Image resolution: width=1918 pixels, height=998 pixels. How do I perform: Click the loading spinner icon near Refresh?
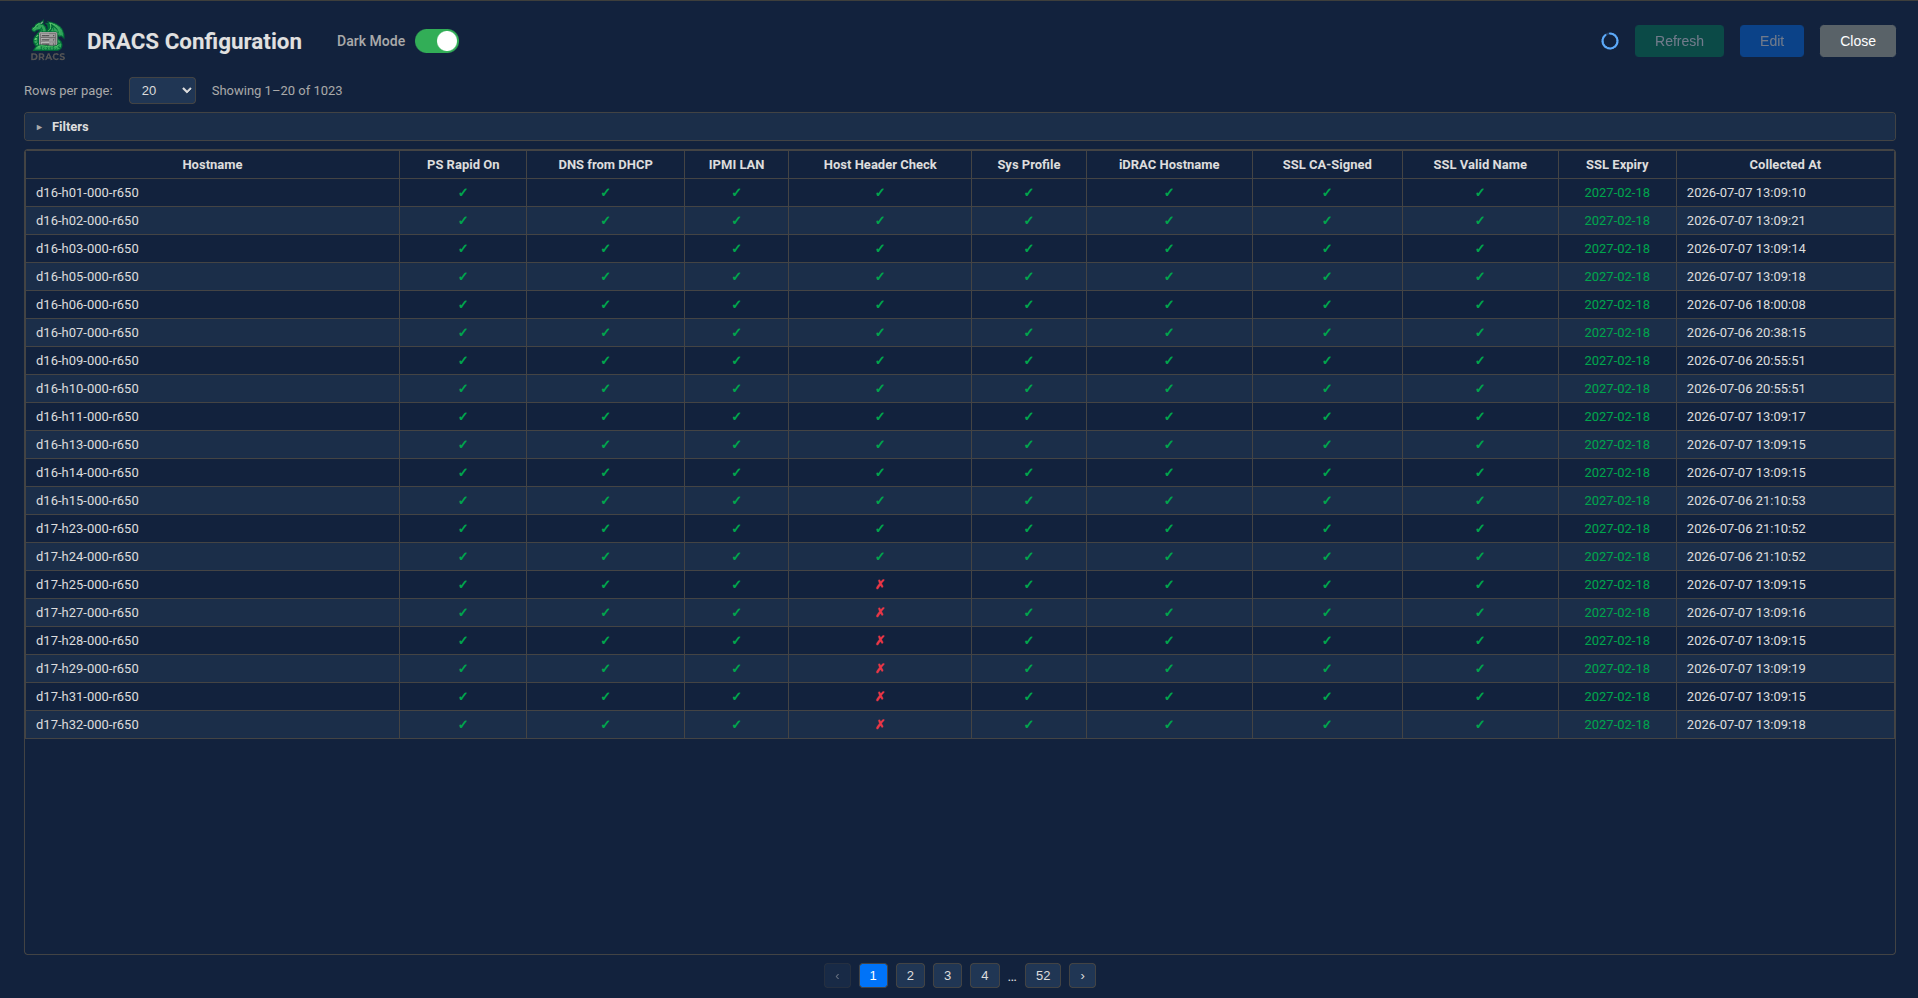coord(1609,41)
